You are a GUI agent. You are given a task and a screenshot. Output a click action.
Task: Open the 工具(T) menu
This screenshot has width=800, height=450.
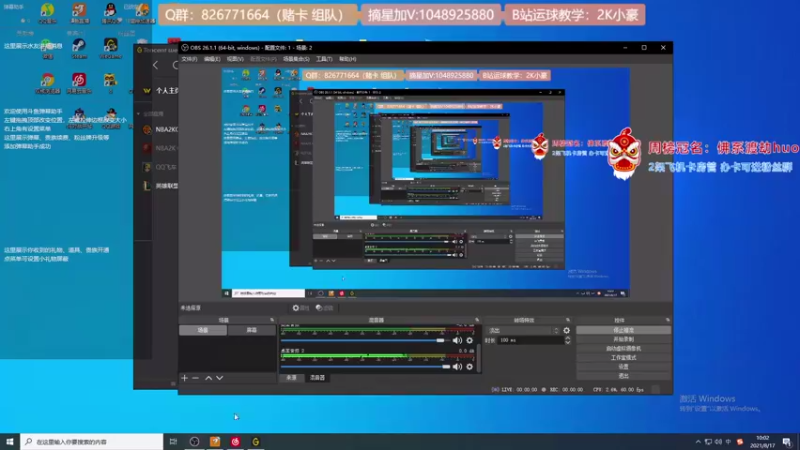(x=324, y=59)
